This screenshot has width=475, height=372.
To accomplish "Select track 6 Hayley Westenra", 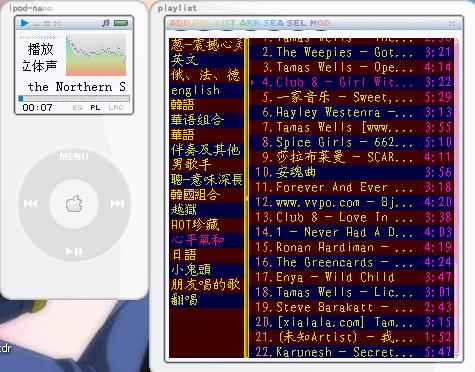I will click(x=352, y=112).
